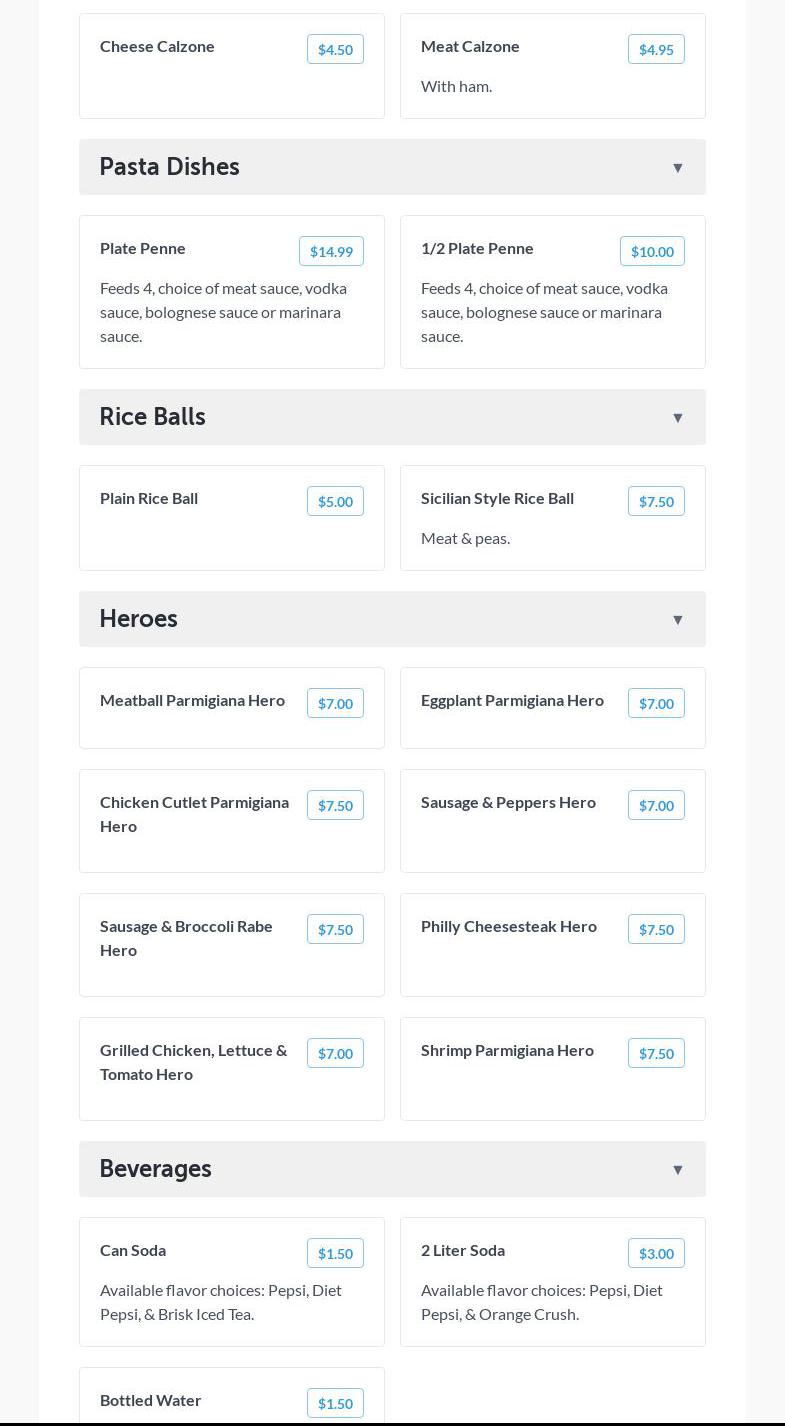Click the Can Soda $1.50 button
Screen dimensions: 785x1426
click(x=335, y=1253)
